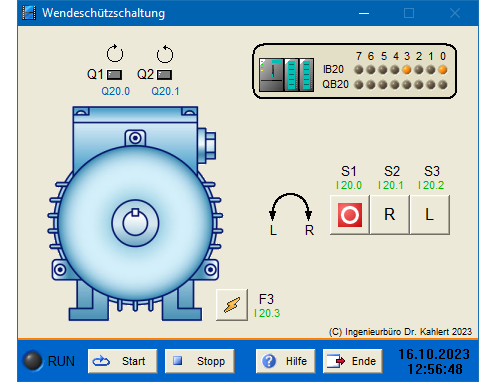The height and width of the screenshot is (382, 497).
Task: Click the Q1 clockwise rotation arrow symbol
Action: [x=115, y=53]
